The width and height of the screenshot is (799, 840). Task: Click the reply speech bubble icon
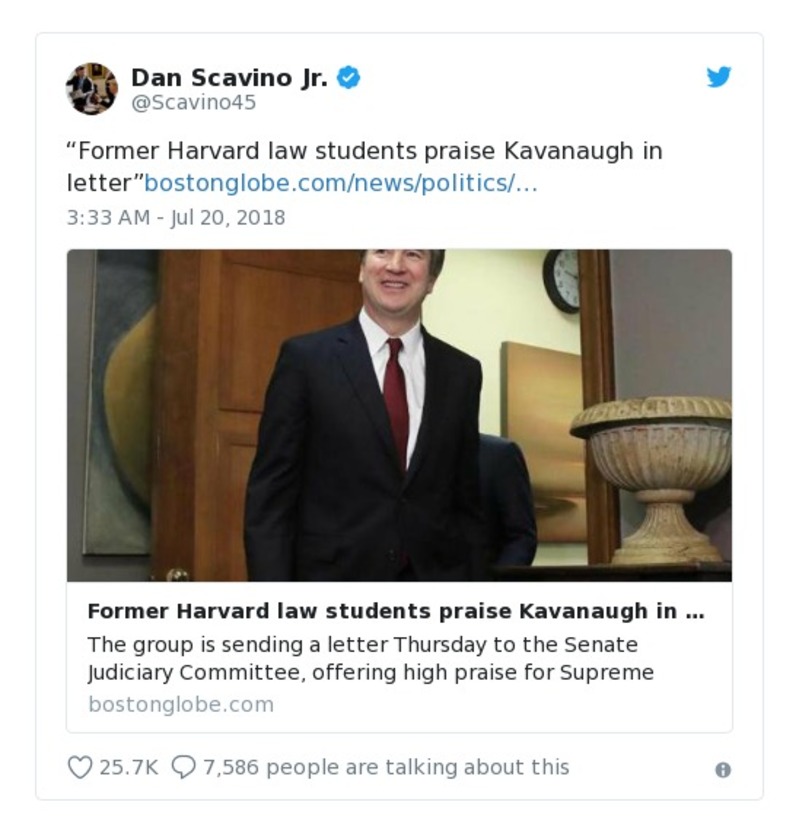pyautogui.click(x=184, y=767)
